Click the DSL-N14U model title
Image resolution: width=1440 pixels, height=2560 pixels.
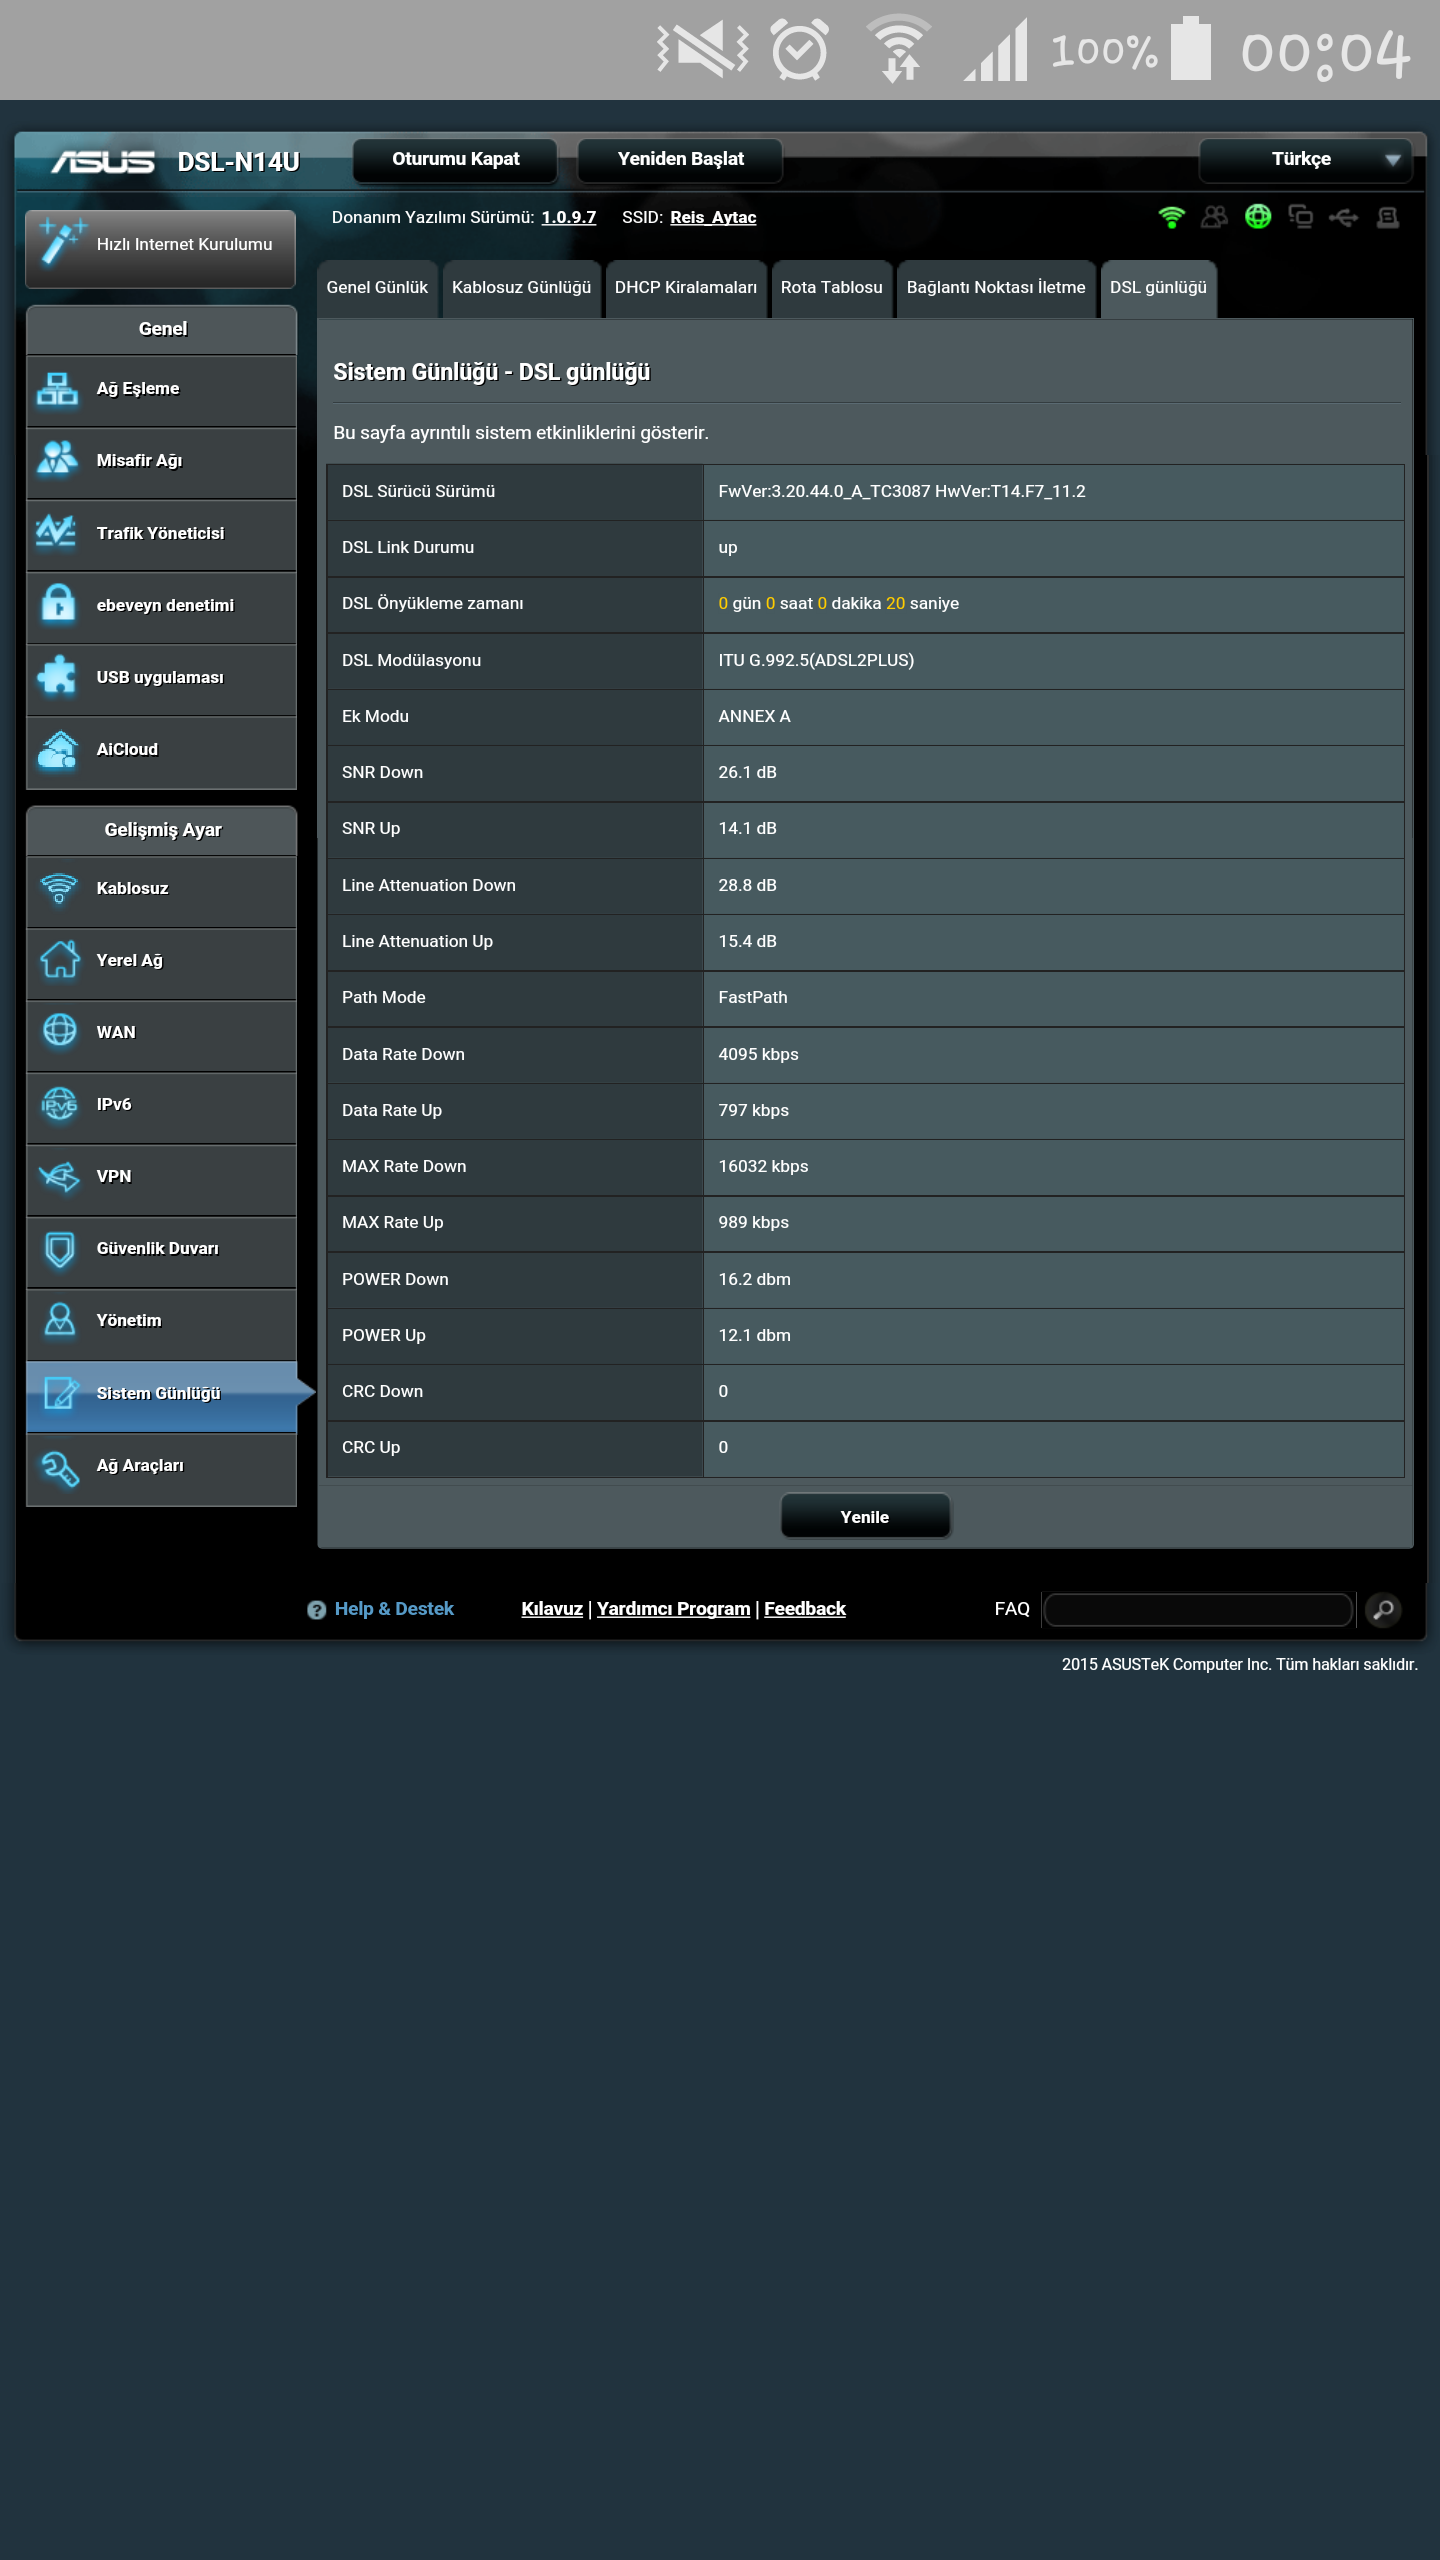coord(238,162)
